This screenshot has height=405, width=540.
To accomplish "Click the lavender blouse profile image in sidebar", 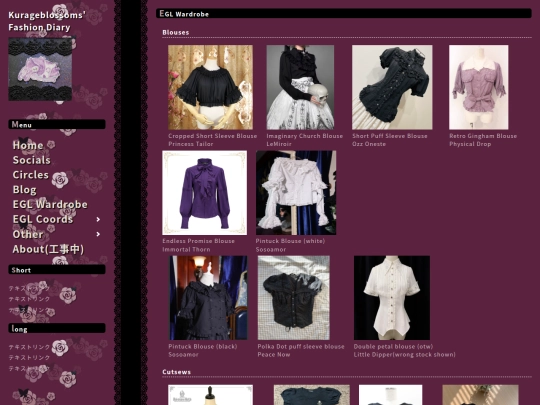I will [40, 69].
